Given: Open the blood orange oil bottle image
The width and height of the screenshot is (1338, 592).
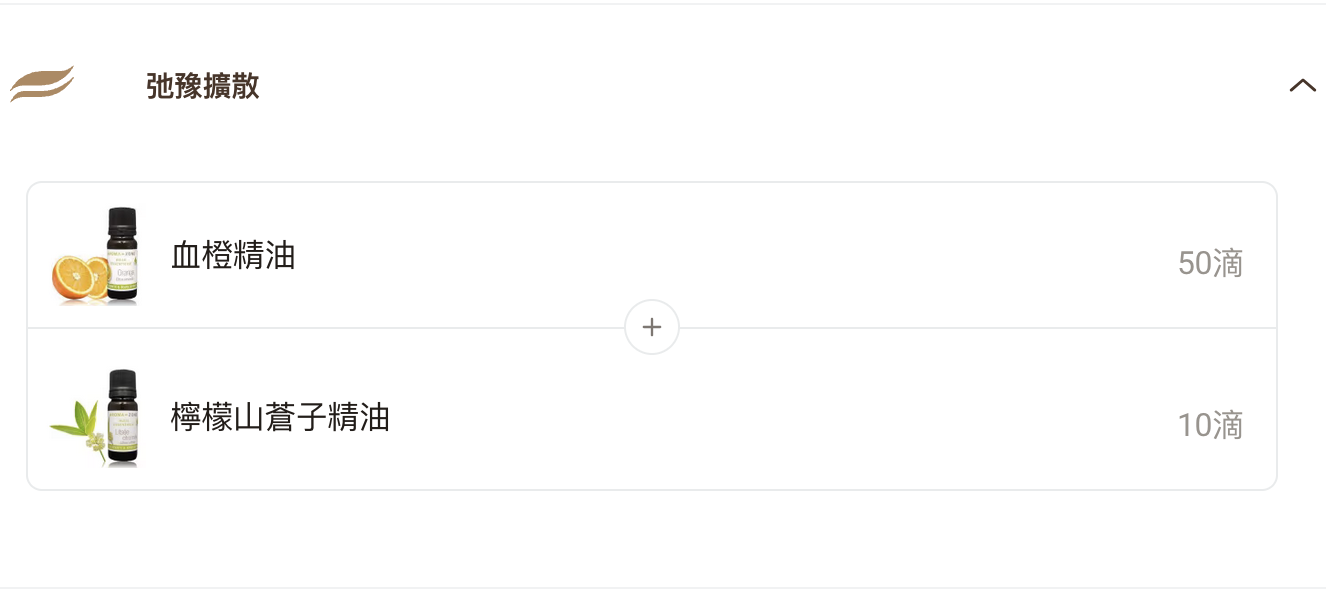Looking at the screenshot, I should pyautogui.click(x=122, y=255).
